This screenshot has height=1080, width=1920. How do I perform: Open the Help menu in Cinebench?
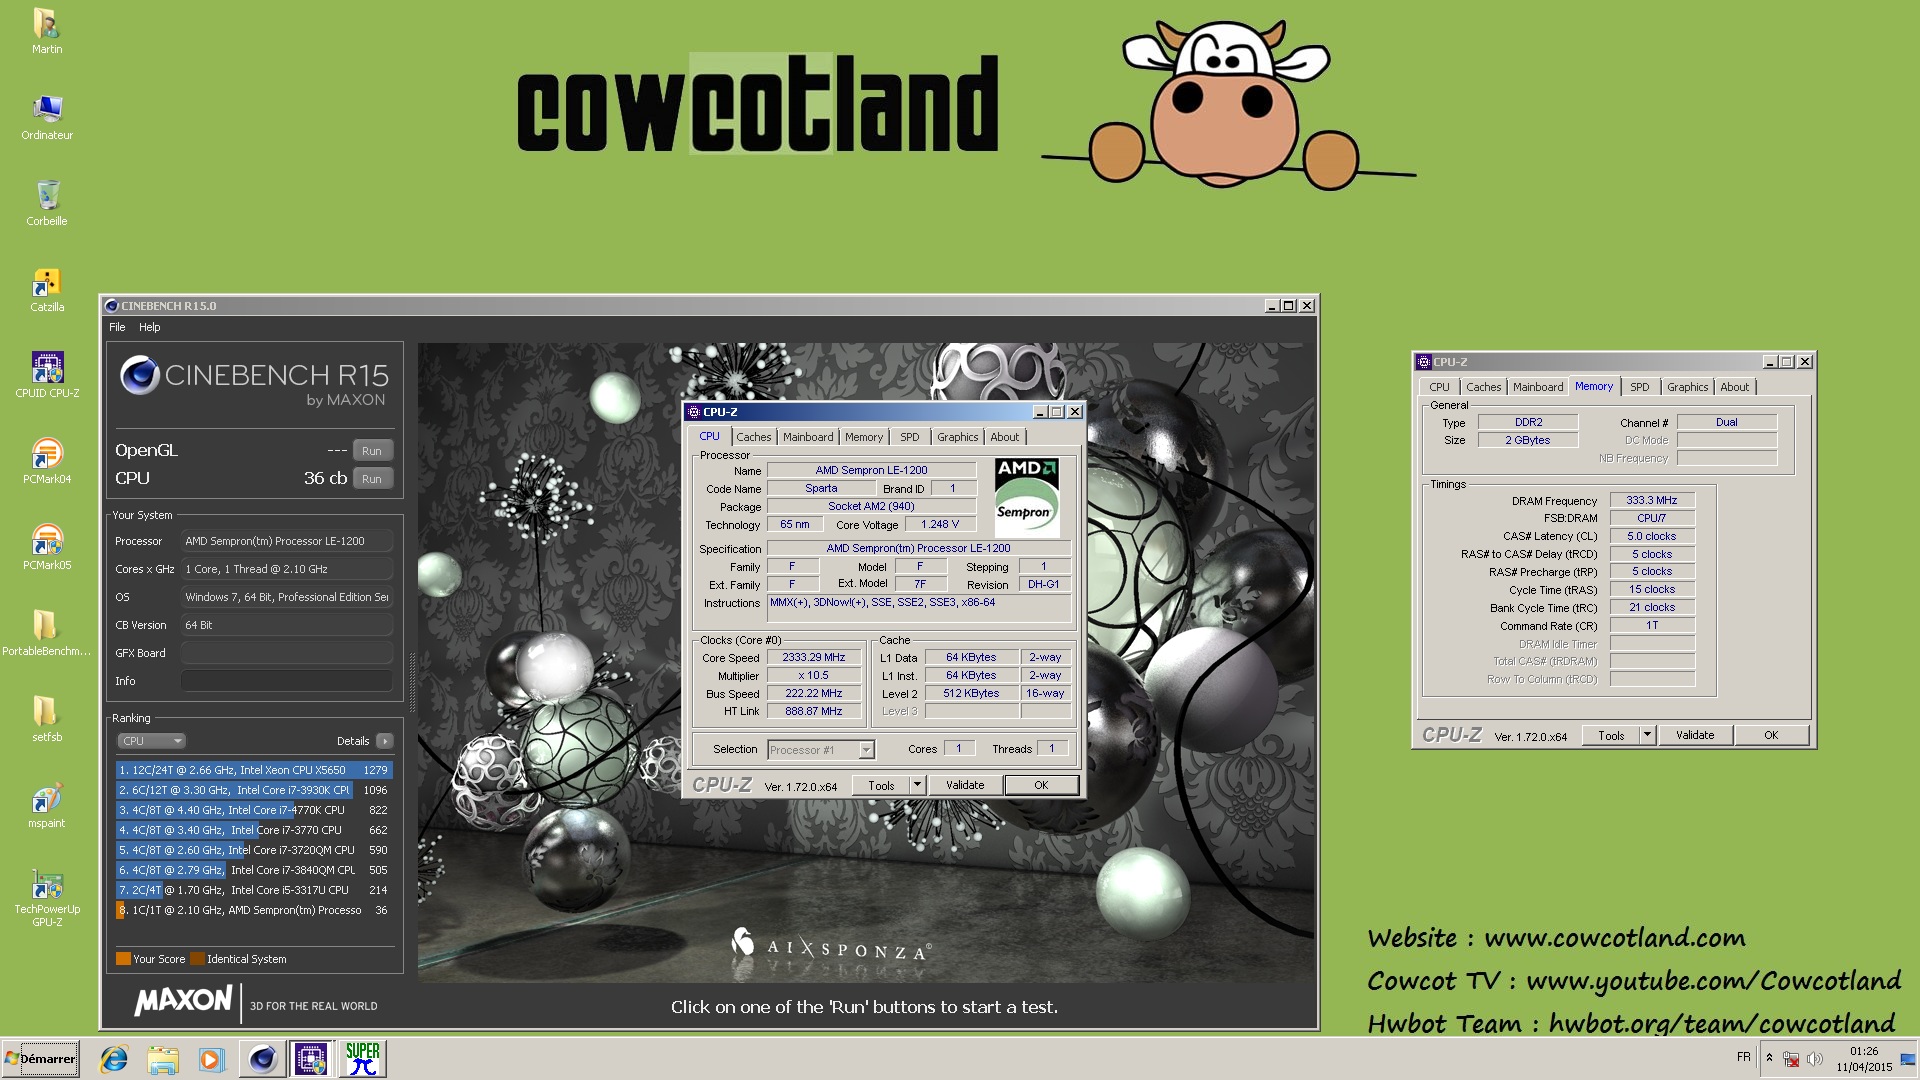(x=149, y=327)
